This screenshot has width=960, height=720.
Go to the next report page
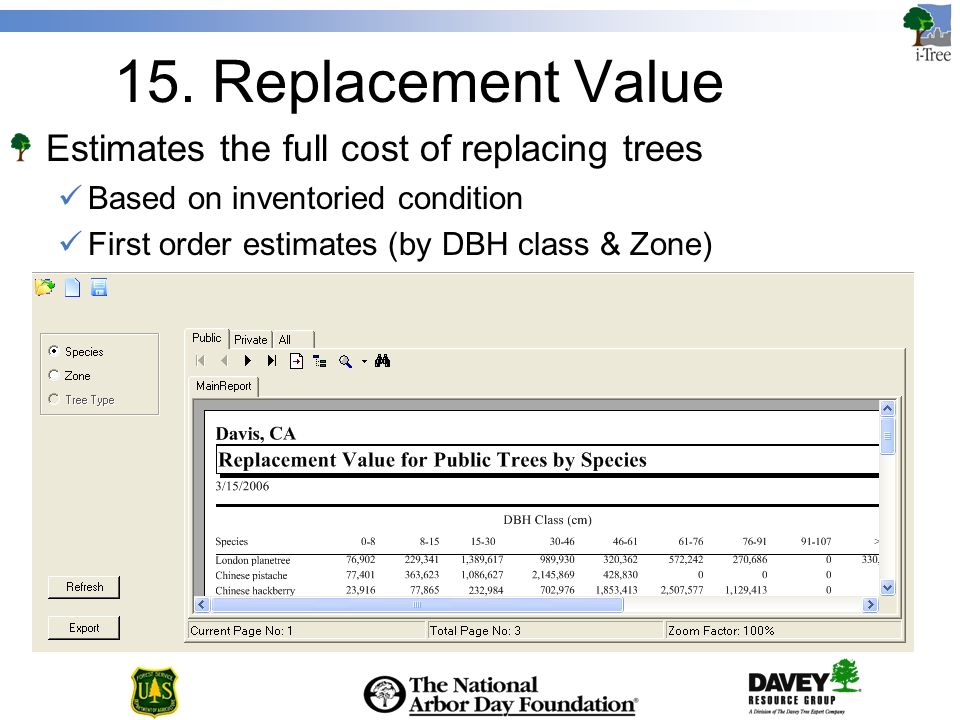[247, 361]
